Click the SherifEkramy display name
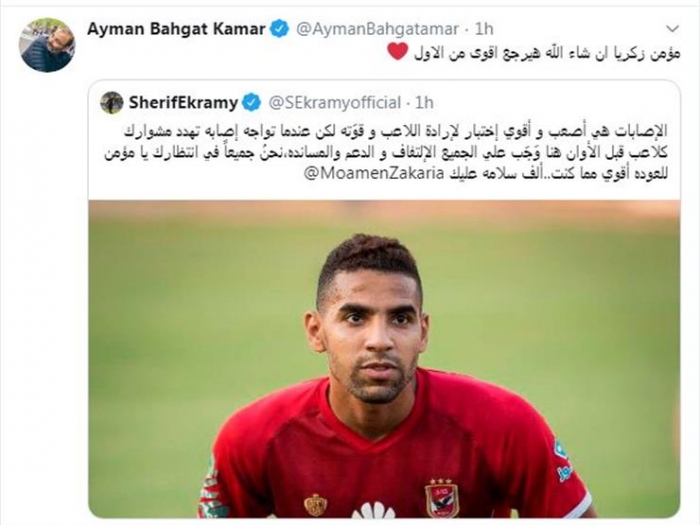 tap(183, 103)
